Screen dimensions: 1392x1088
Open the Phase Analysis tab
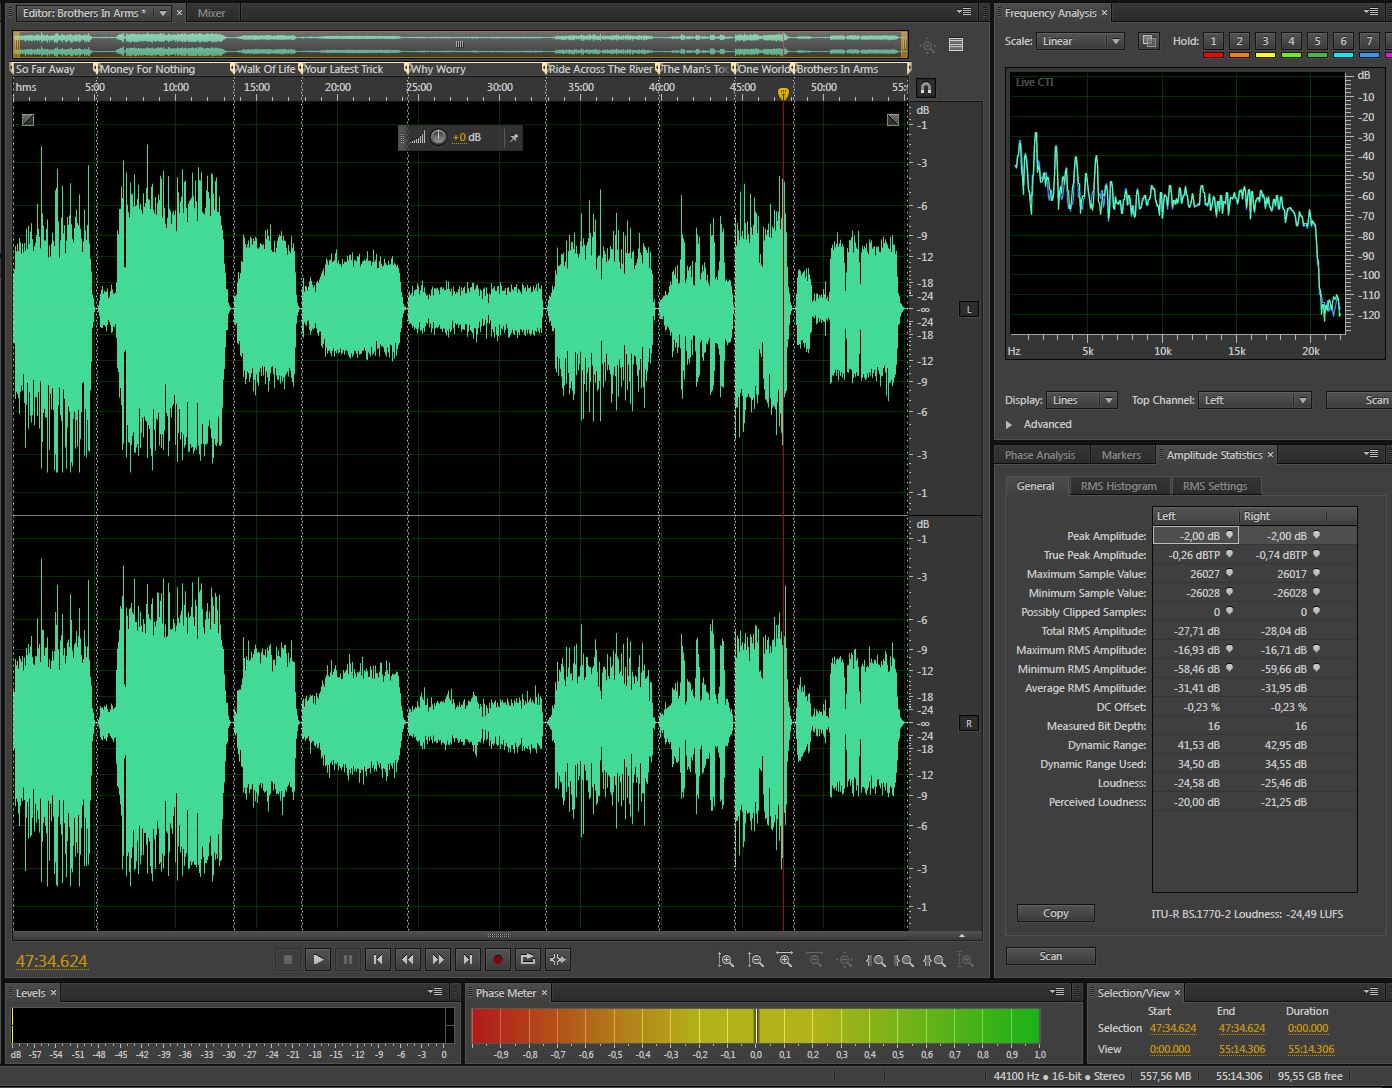click(1040, 455)
